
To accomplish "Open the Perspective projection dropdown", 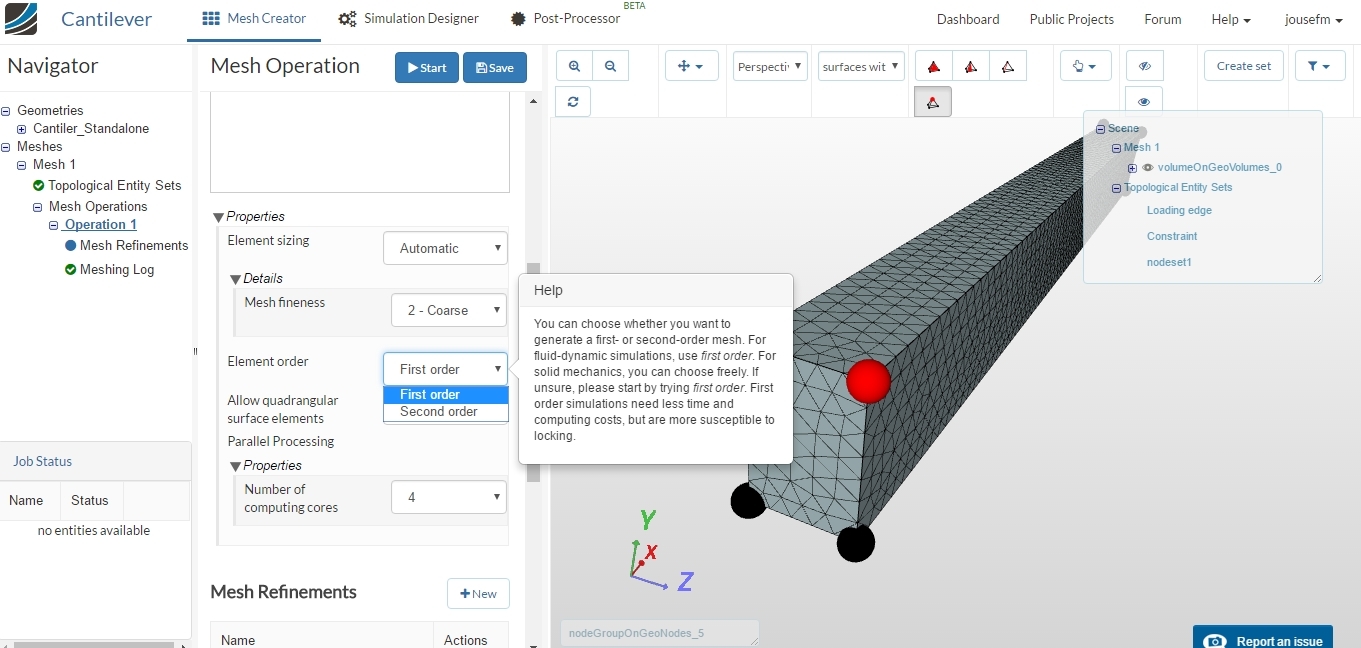I will (770, 67).
